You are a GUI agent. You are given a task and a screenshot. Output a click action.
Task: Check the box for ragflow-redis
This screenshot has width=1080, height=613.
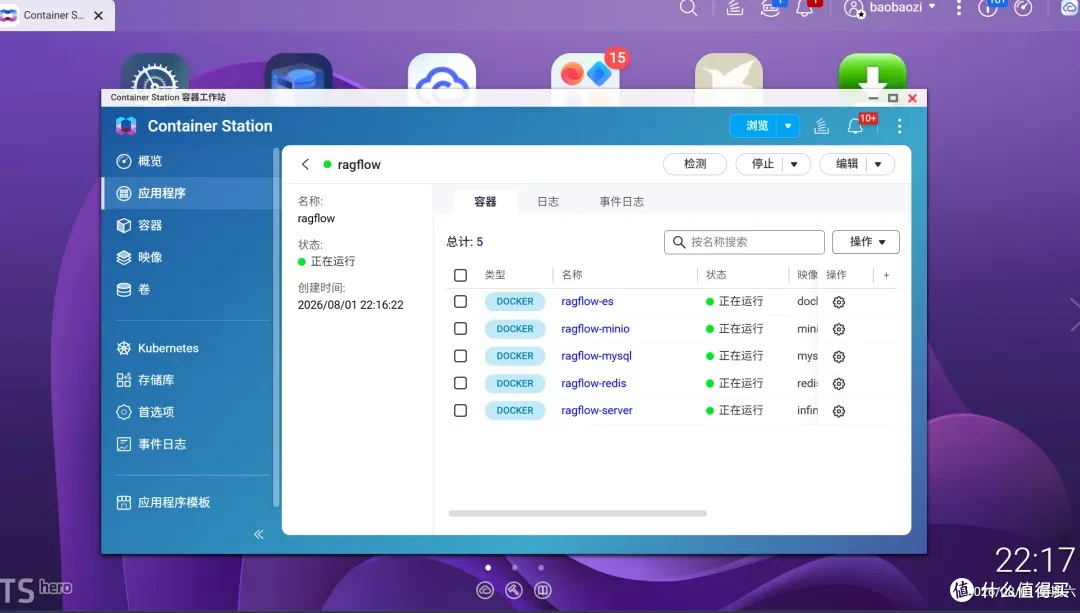(460, 383)
